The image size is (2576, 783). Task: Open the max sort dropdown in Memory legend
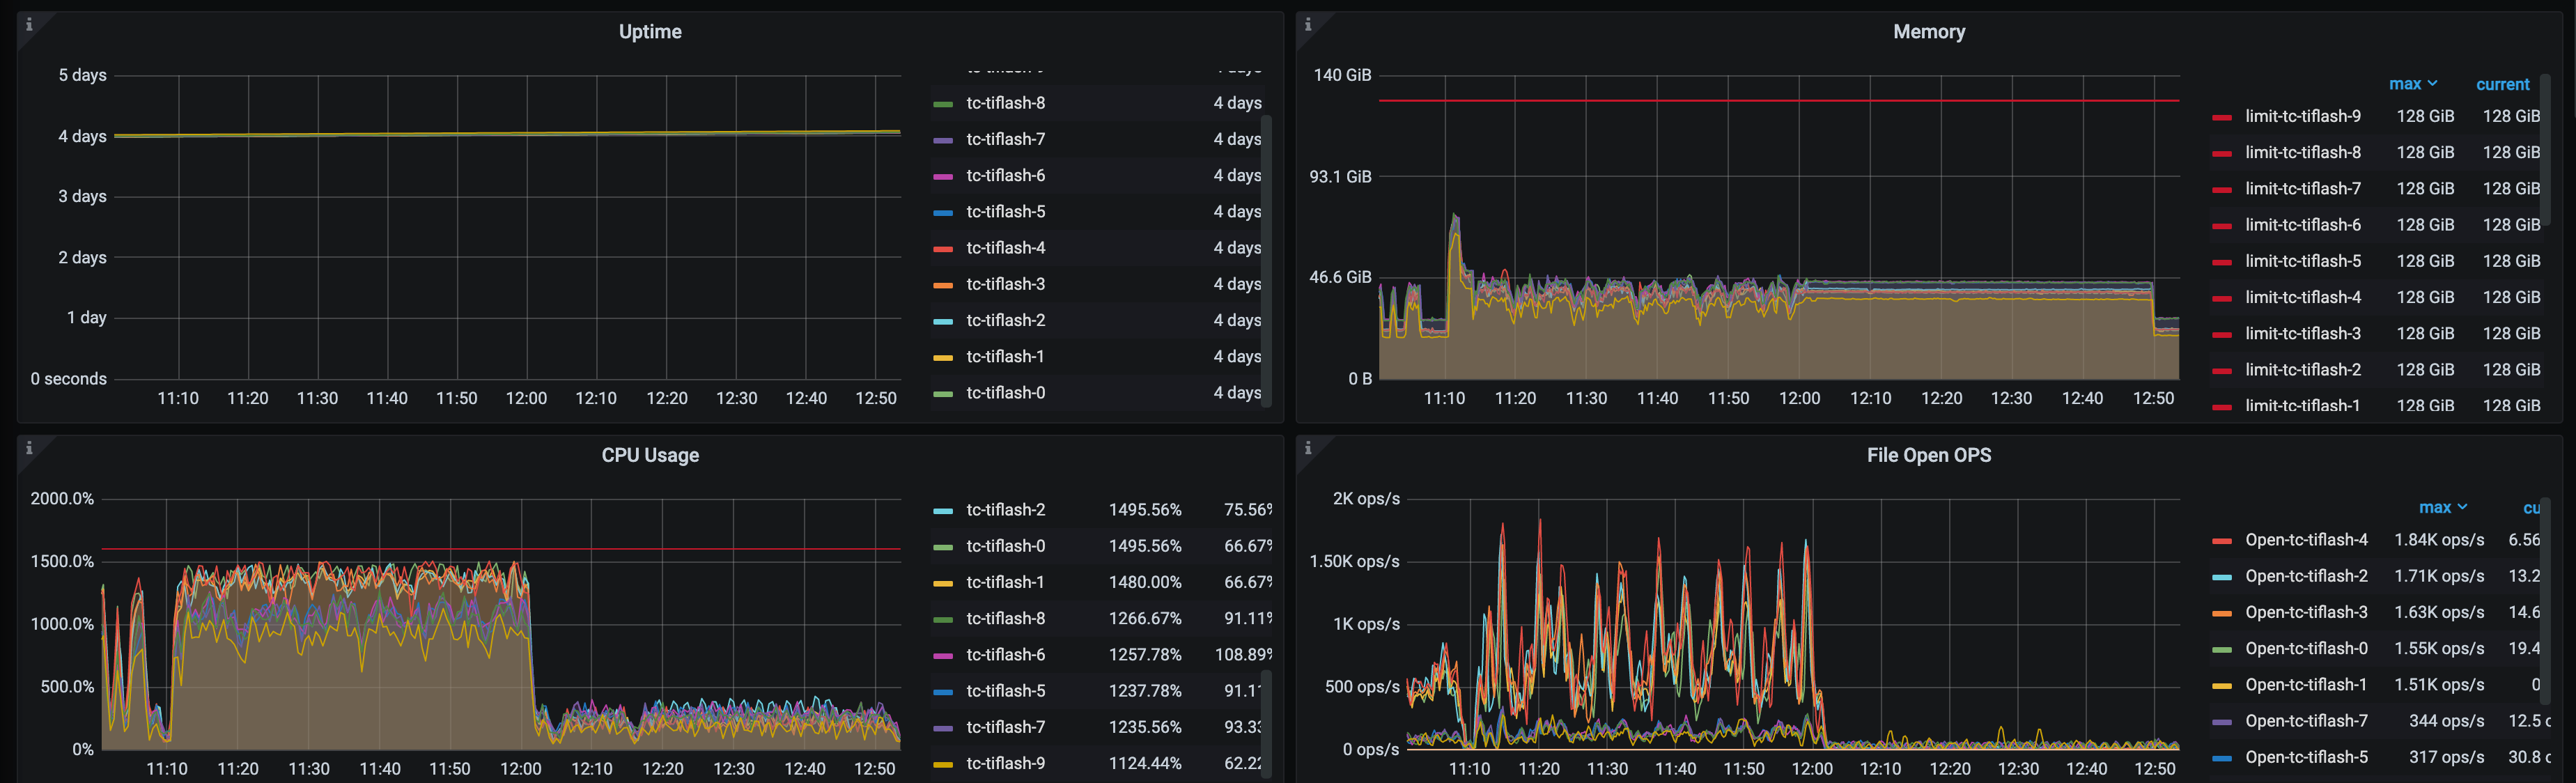[2414, 84]
